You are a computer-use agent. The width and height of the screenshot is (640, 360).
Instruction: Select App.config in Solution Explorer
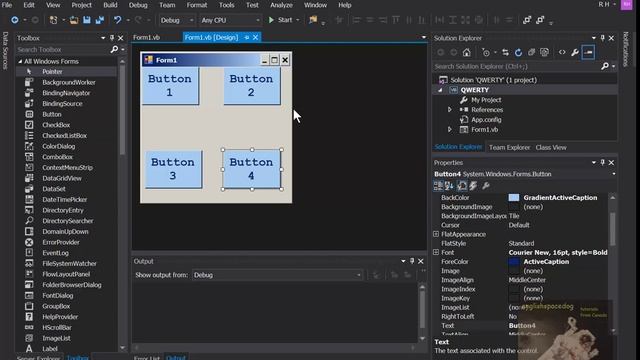coord(486,120)
